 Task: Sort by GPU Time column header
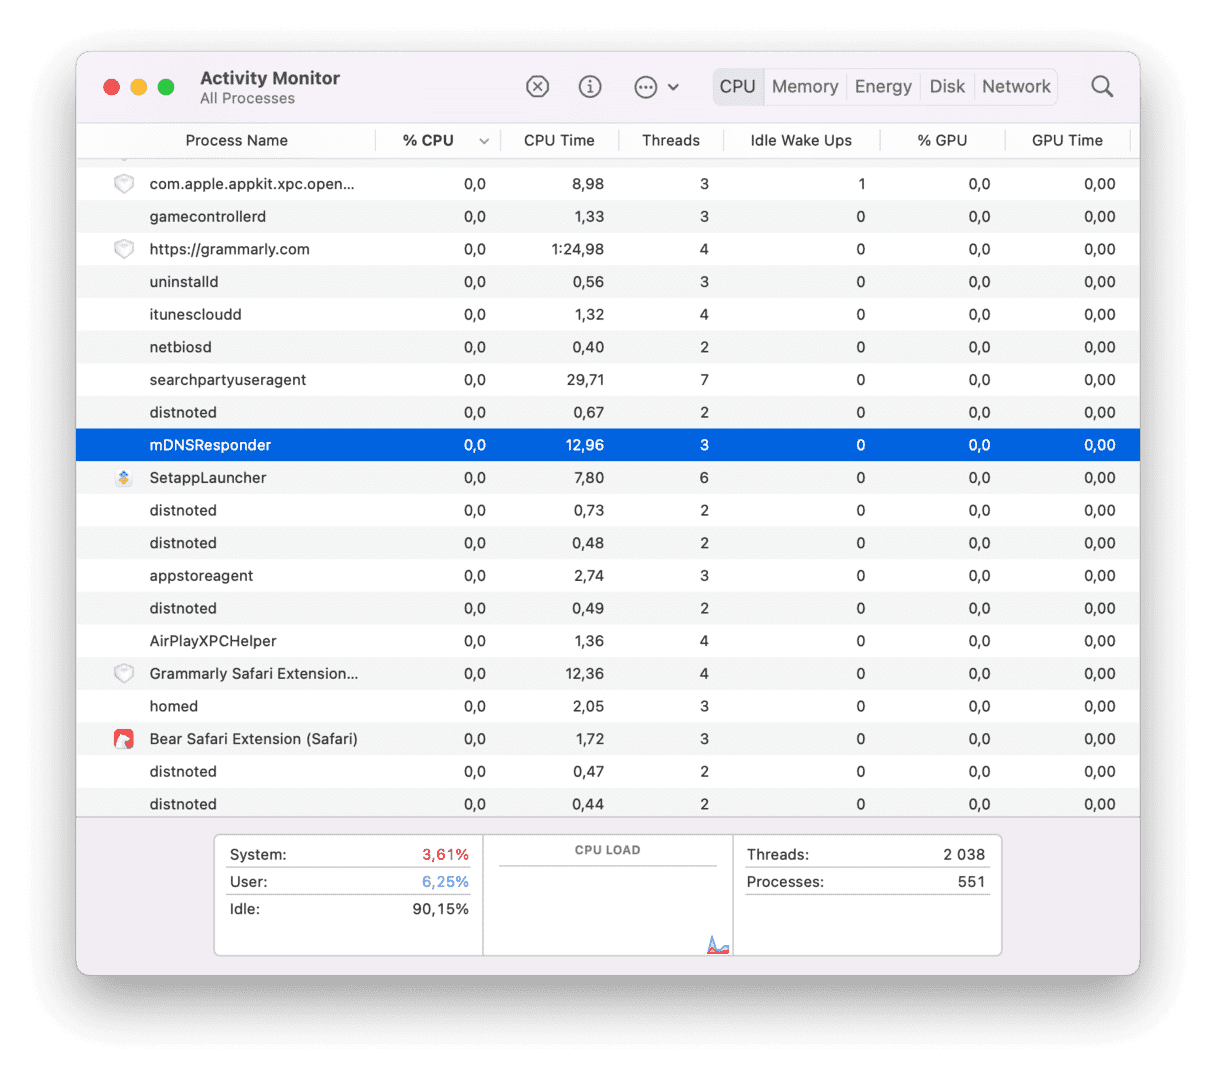pos(1067,141)
